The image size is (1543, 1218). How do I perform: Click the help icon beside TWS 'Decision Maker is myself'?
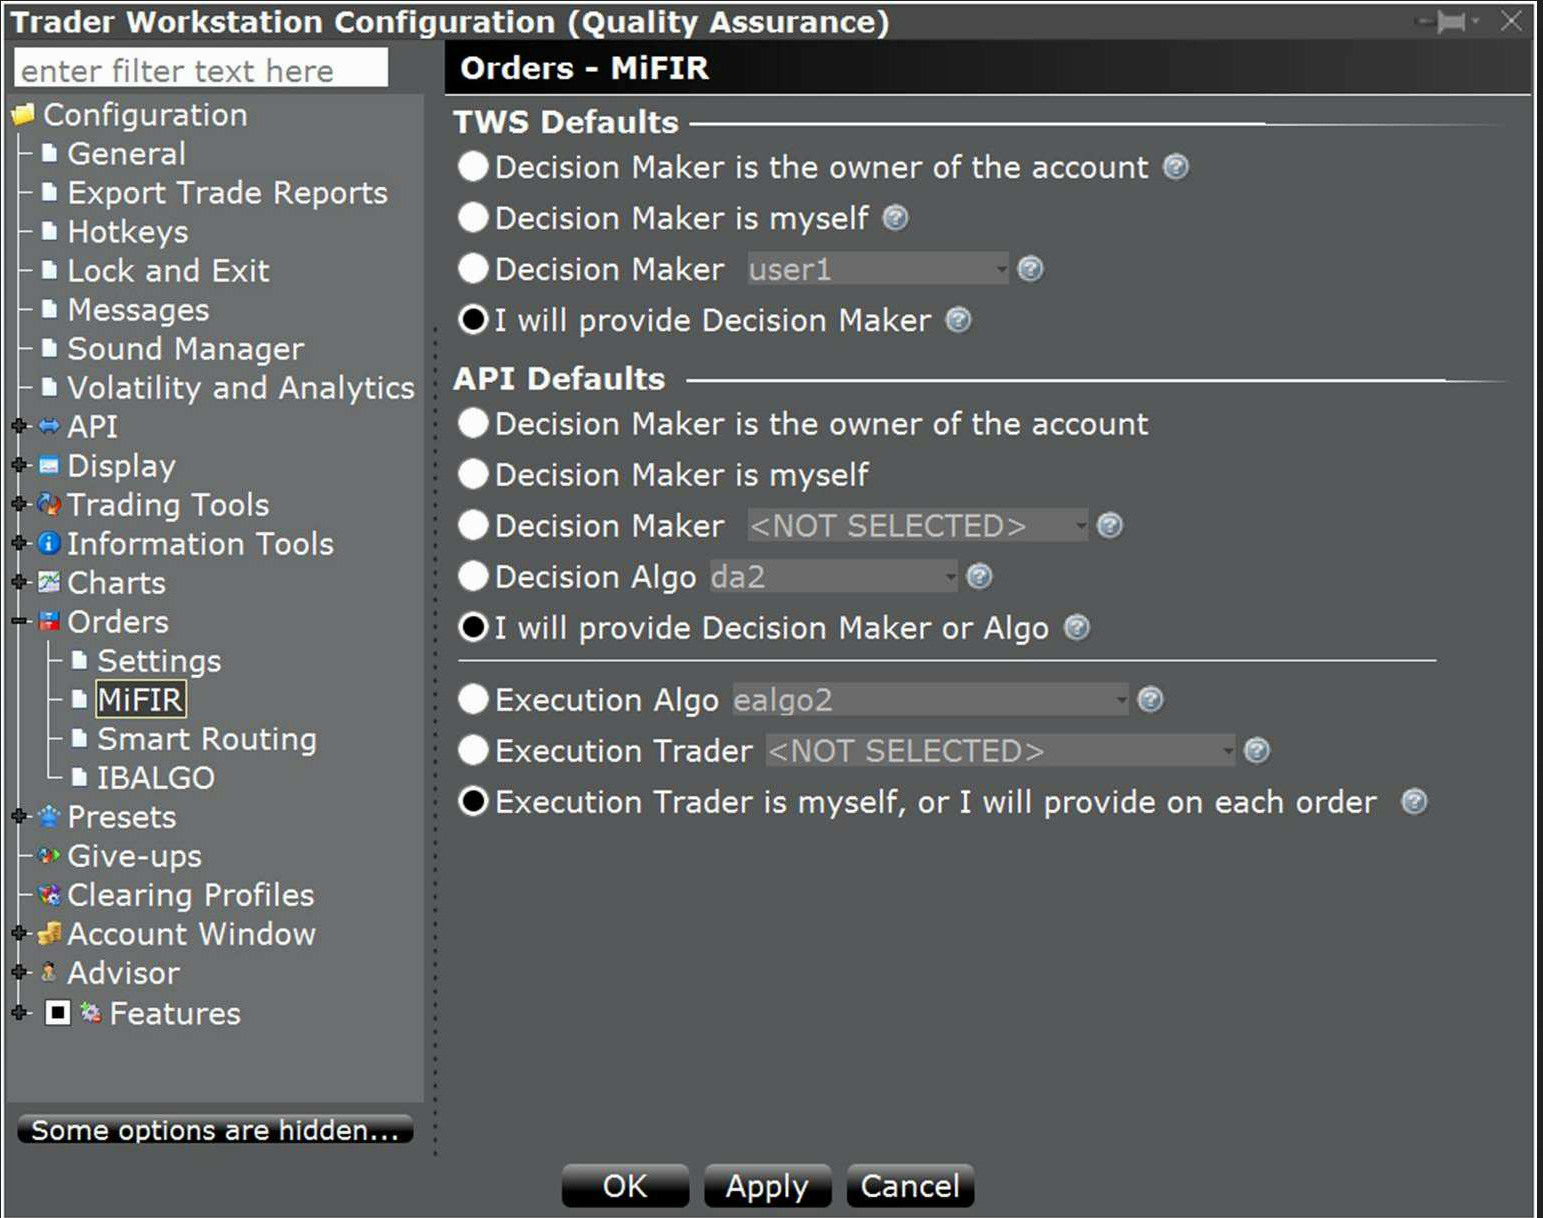[x=896, y=218]
